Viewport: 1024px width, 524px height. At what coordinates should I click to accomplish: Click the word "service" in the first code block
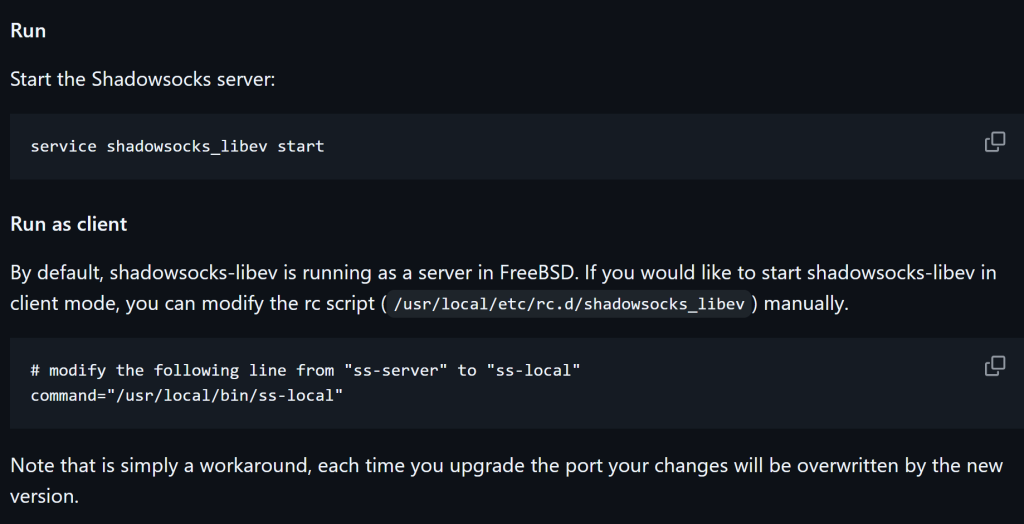[64, 146]
